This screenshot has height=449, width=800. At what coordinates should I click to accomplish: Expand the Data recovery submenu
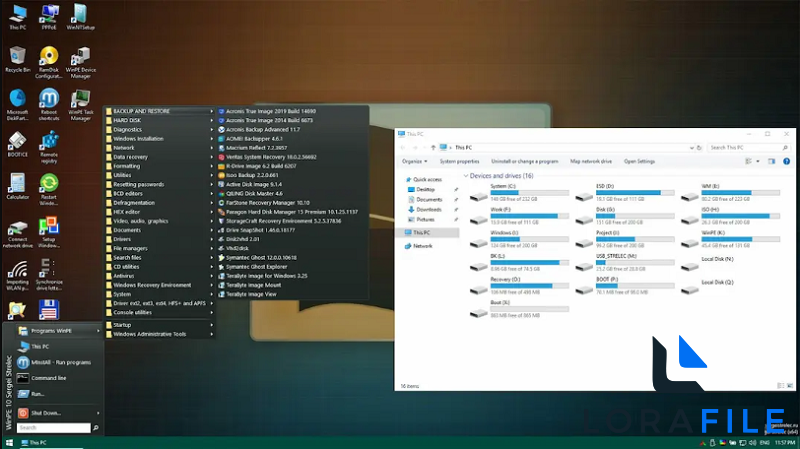coord(160,157)
